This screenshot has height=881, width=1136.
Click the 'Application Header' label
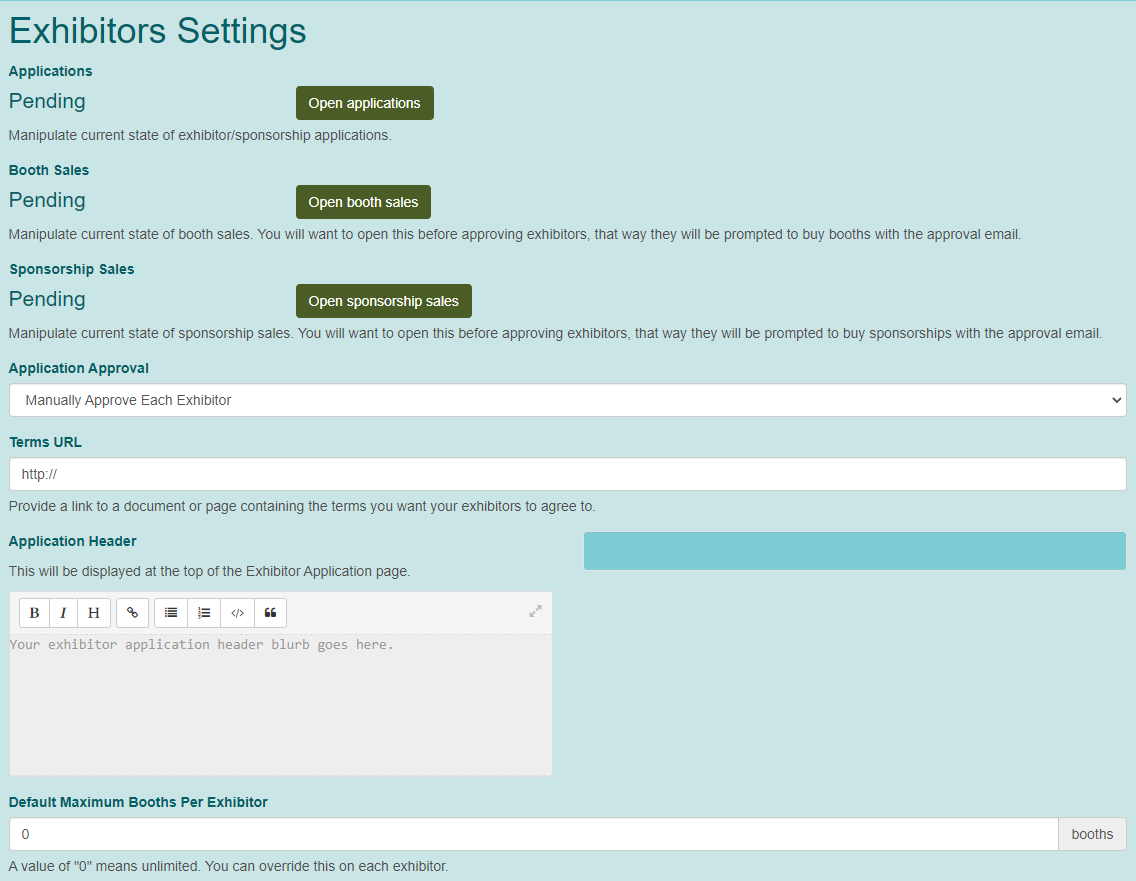[x=72, y=541]
